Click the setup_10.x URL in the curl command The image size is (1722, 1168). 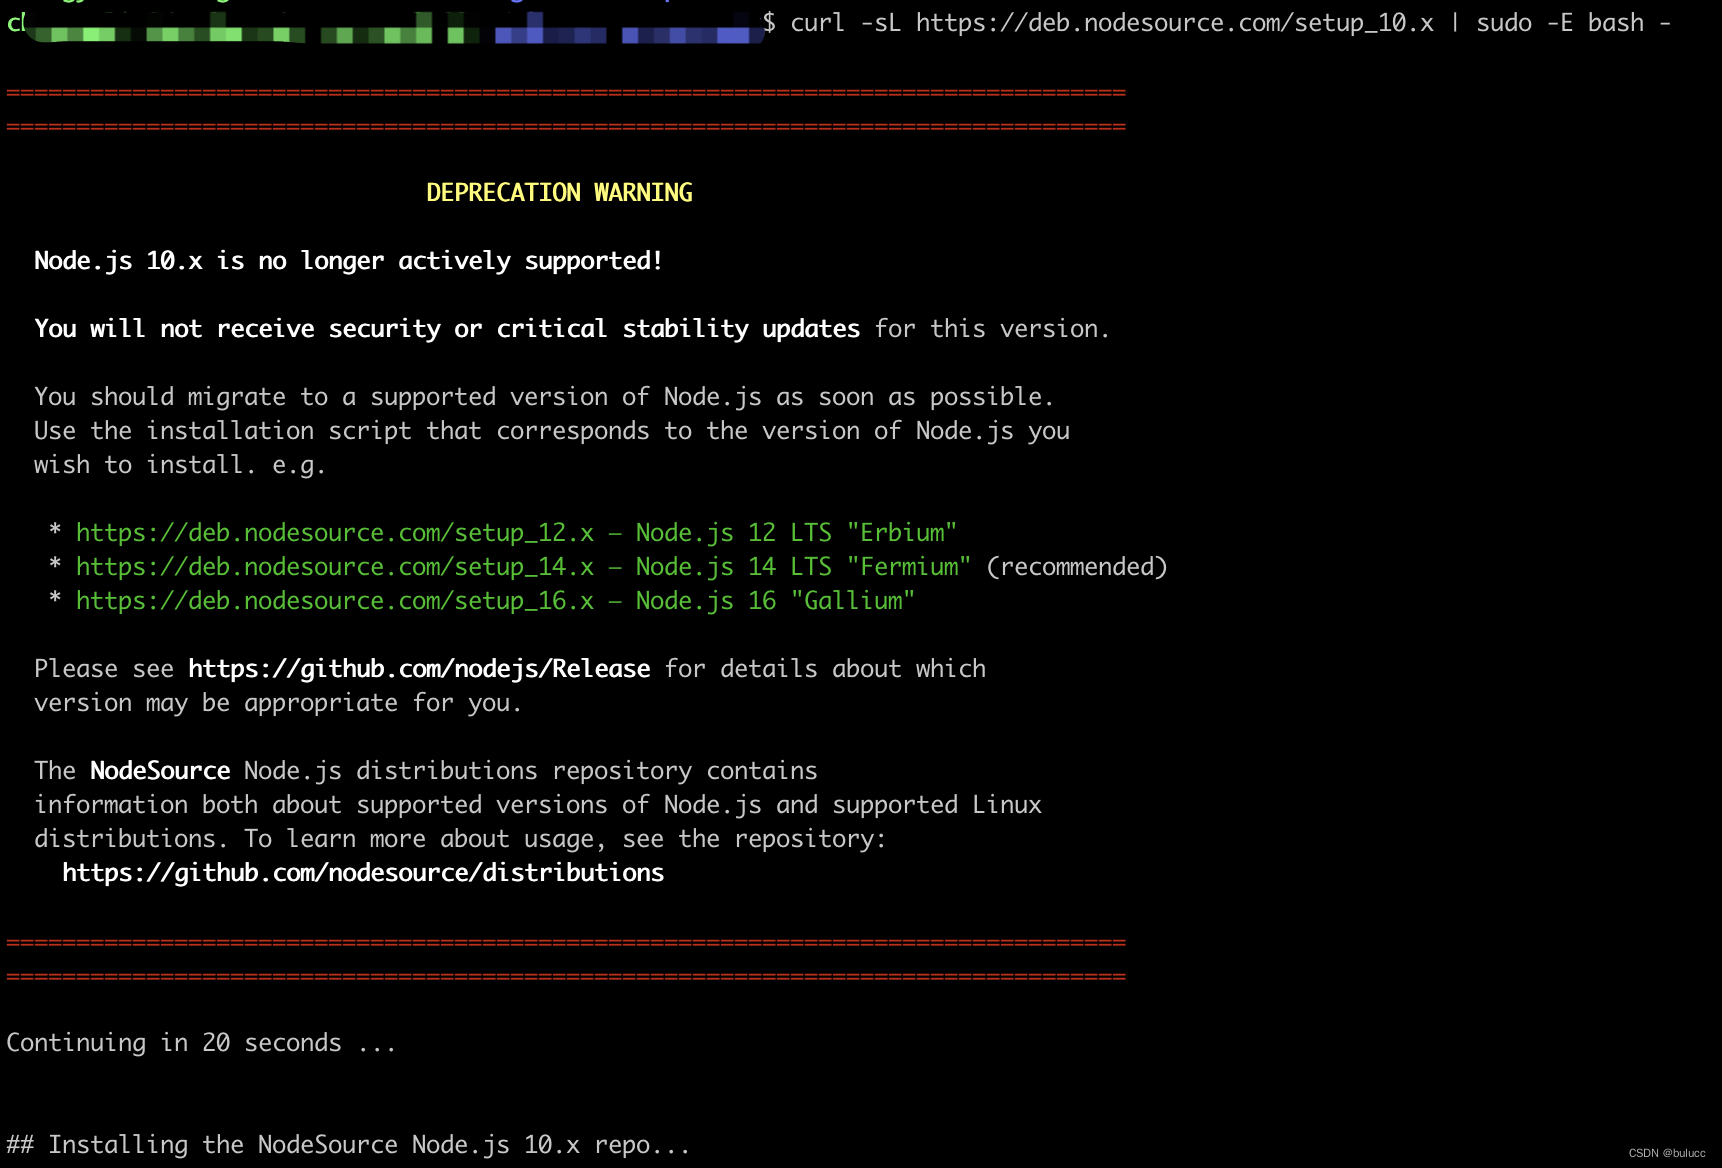(x=1175, y=23)
